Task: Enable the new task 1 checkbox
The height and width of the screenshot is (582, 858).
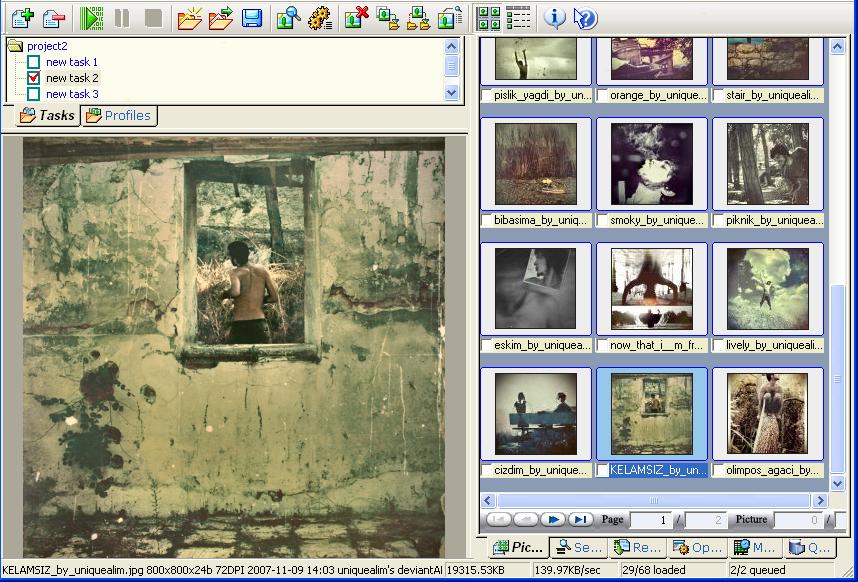Action: [x=33, y=62]
